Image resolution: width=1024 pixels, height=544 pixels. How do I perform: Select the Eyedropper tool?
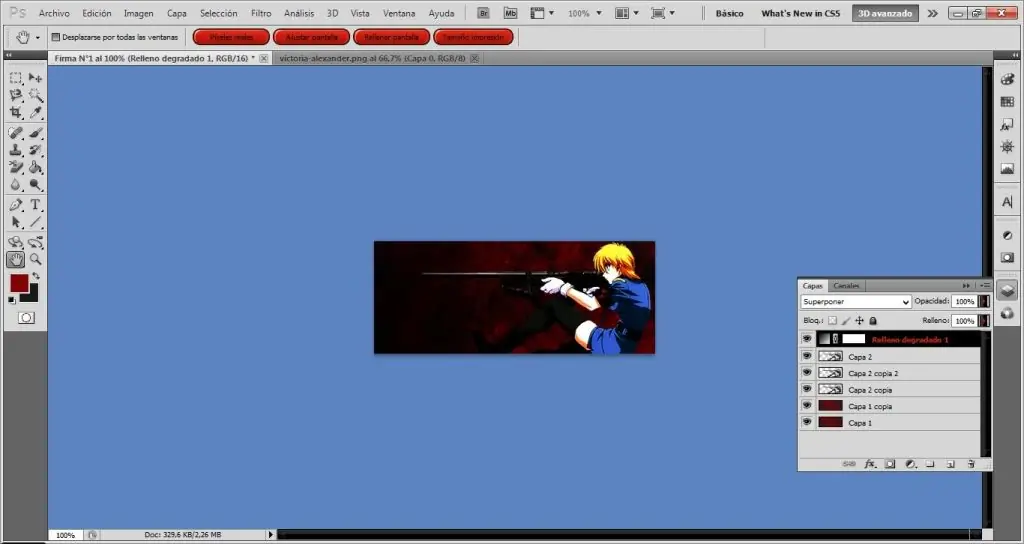(35, 113)
